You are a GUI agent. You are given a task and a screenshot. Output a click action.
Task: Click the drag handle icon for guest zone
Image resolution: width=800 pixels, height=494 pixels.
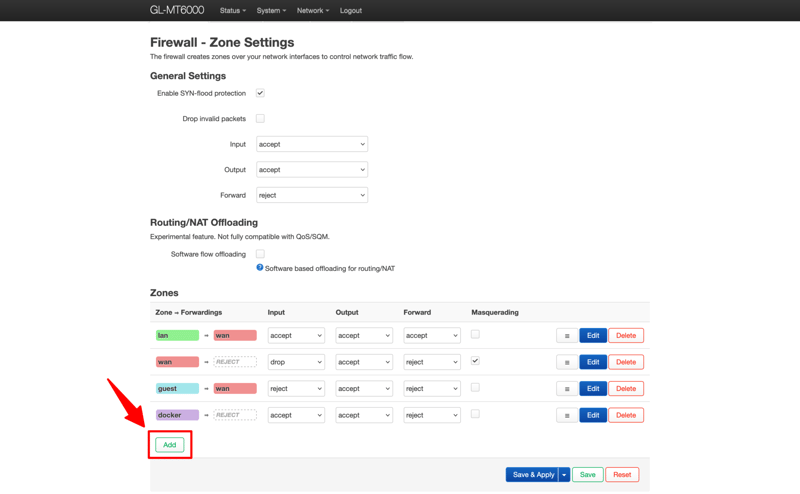click(566, 389)
